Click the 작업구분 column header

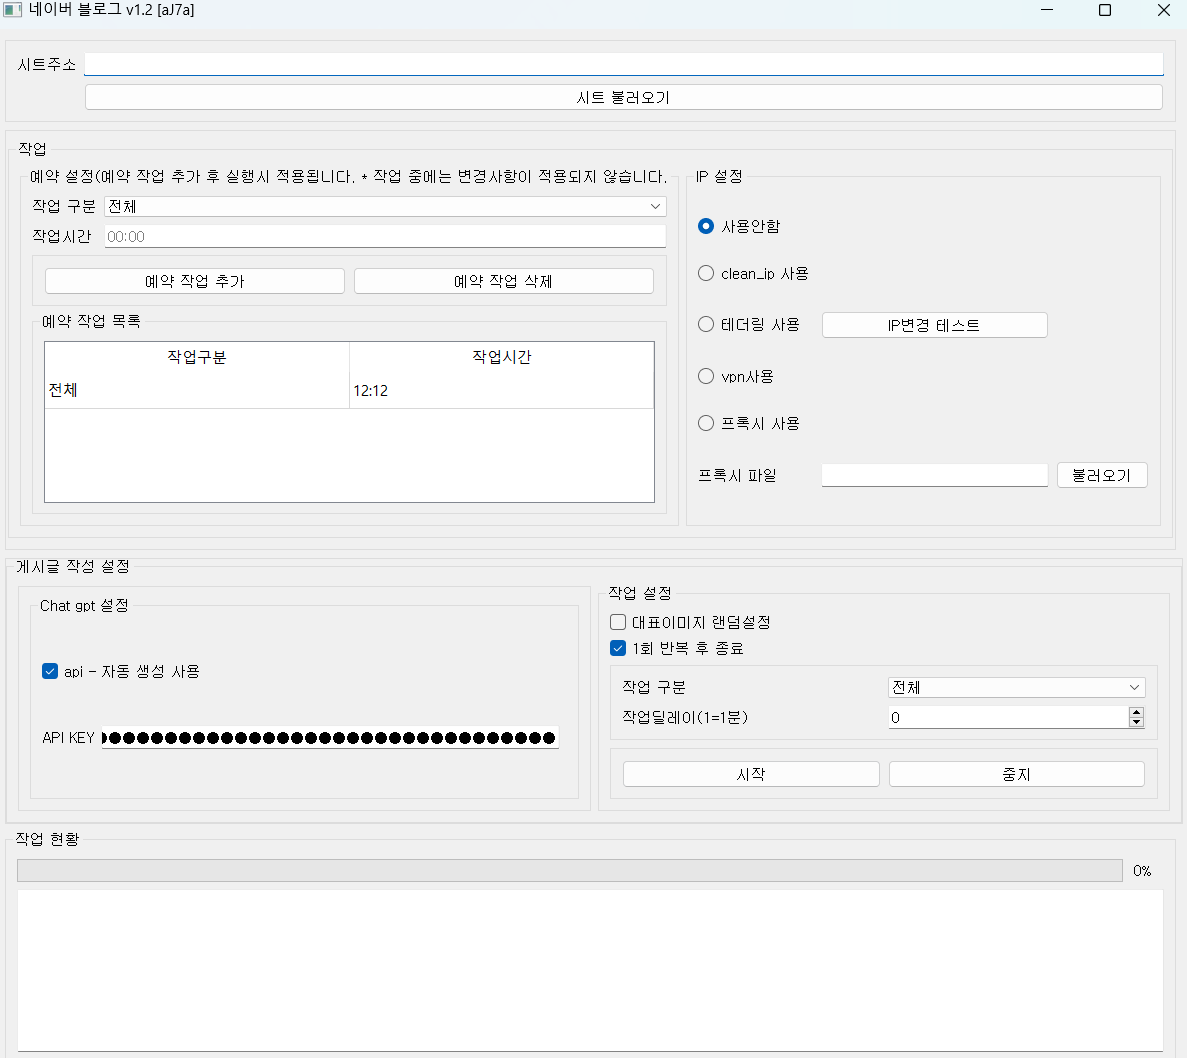coord(197,356)
